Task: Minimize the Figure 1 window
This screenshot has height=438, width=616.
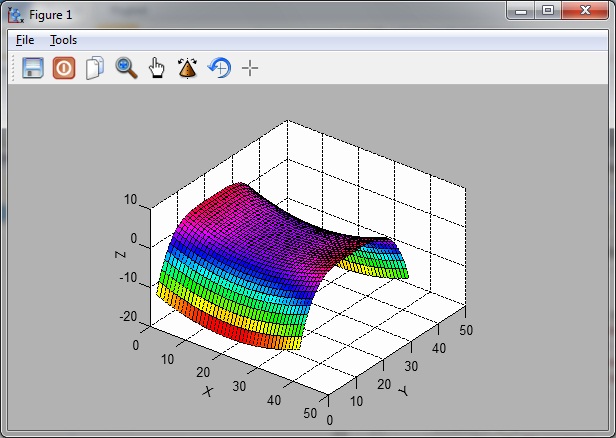Action: [520, 11]
